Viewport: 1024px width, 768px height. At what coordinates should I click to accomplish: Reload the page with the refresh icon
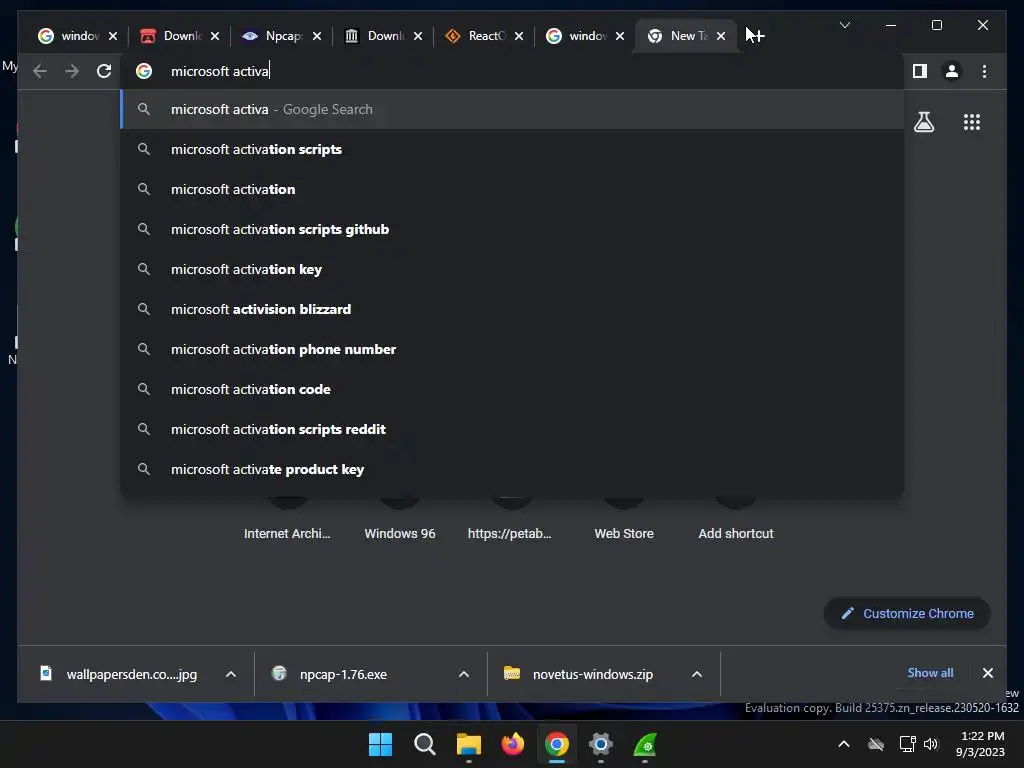click(104, 71)
